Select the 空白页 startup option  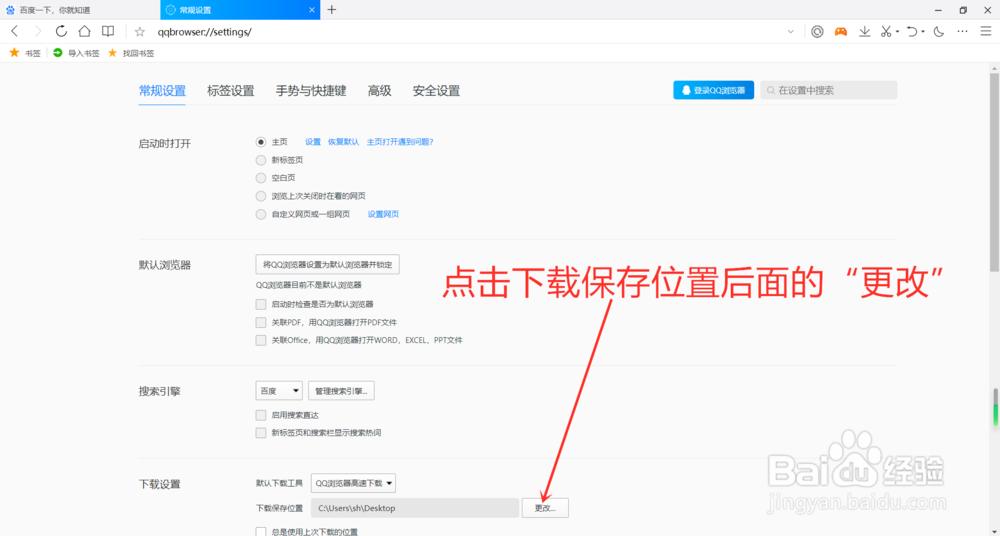[260, 177]
